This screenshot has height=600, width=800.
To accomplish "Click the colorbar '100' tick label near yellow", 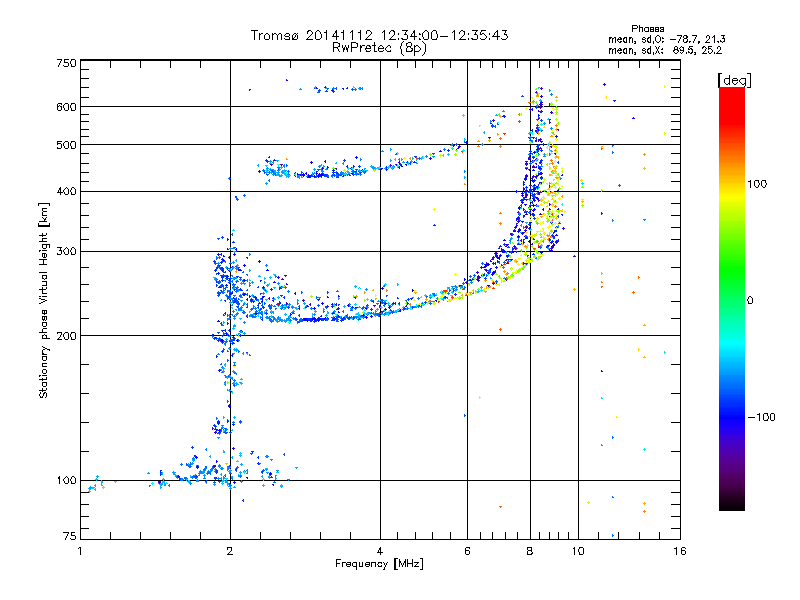I will 757,184.
